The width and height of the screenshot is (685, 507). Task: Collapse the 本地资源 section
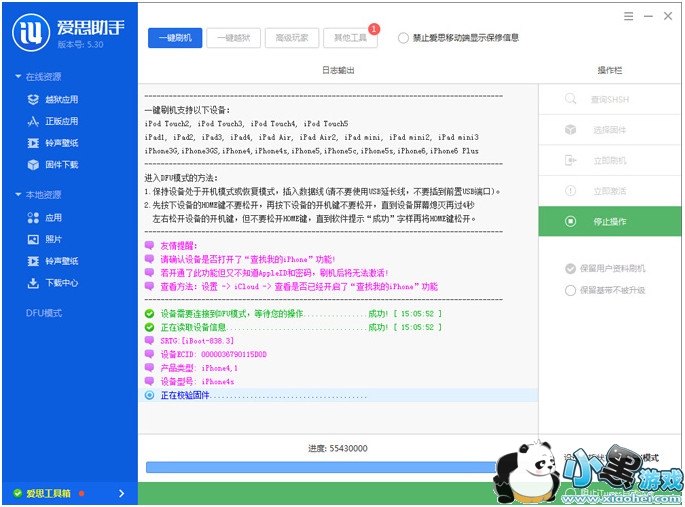point(18,194)
